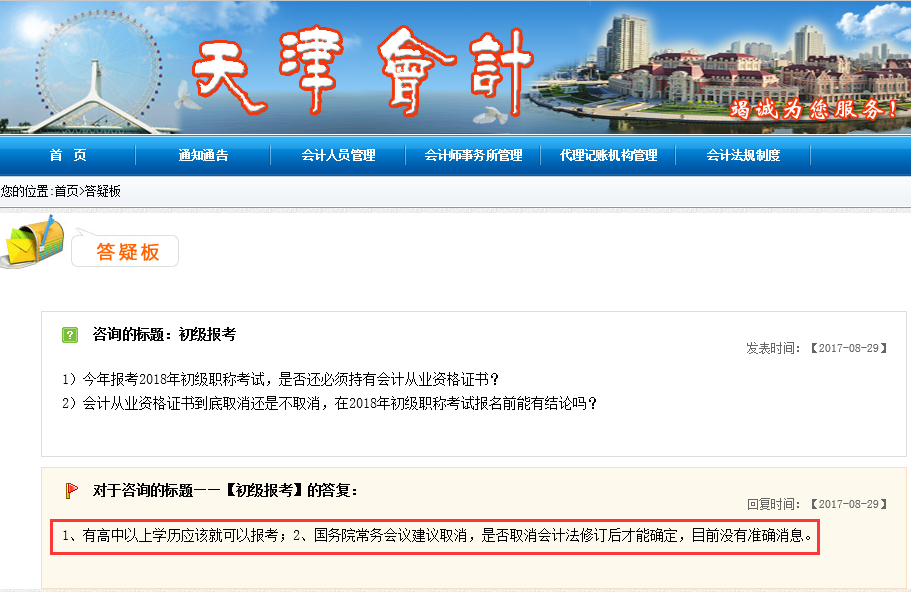Click the mailbox icon beside 答疑板
This screenshot has width=911, height=592.
[33, 242]
